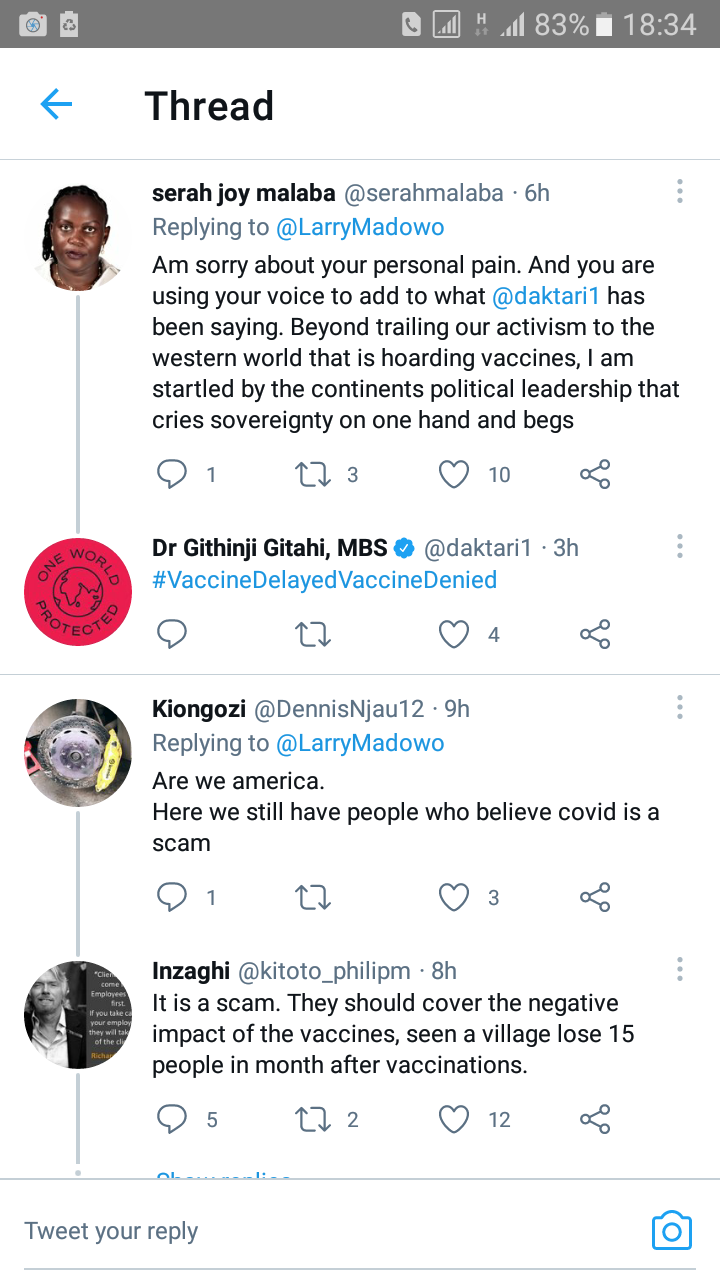
Task: Go back using the arrow icon
Action: pos(56,104)
